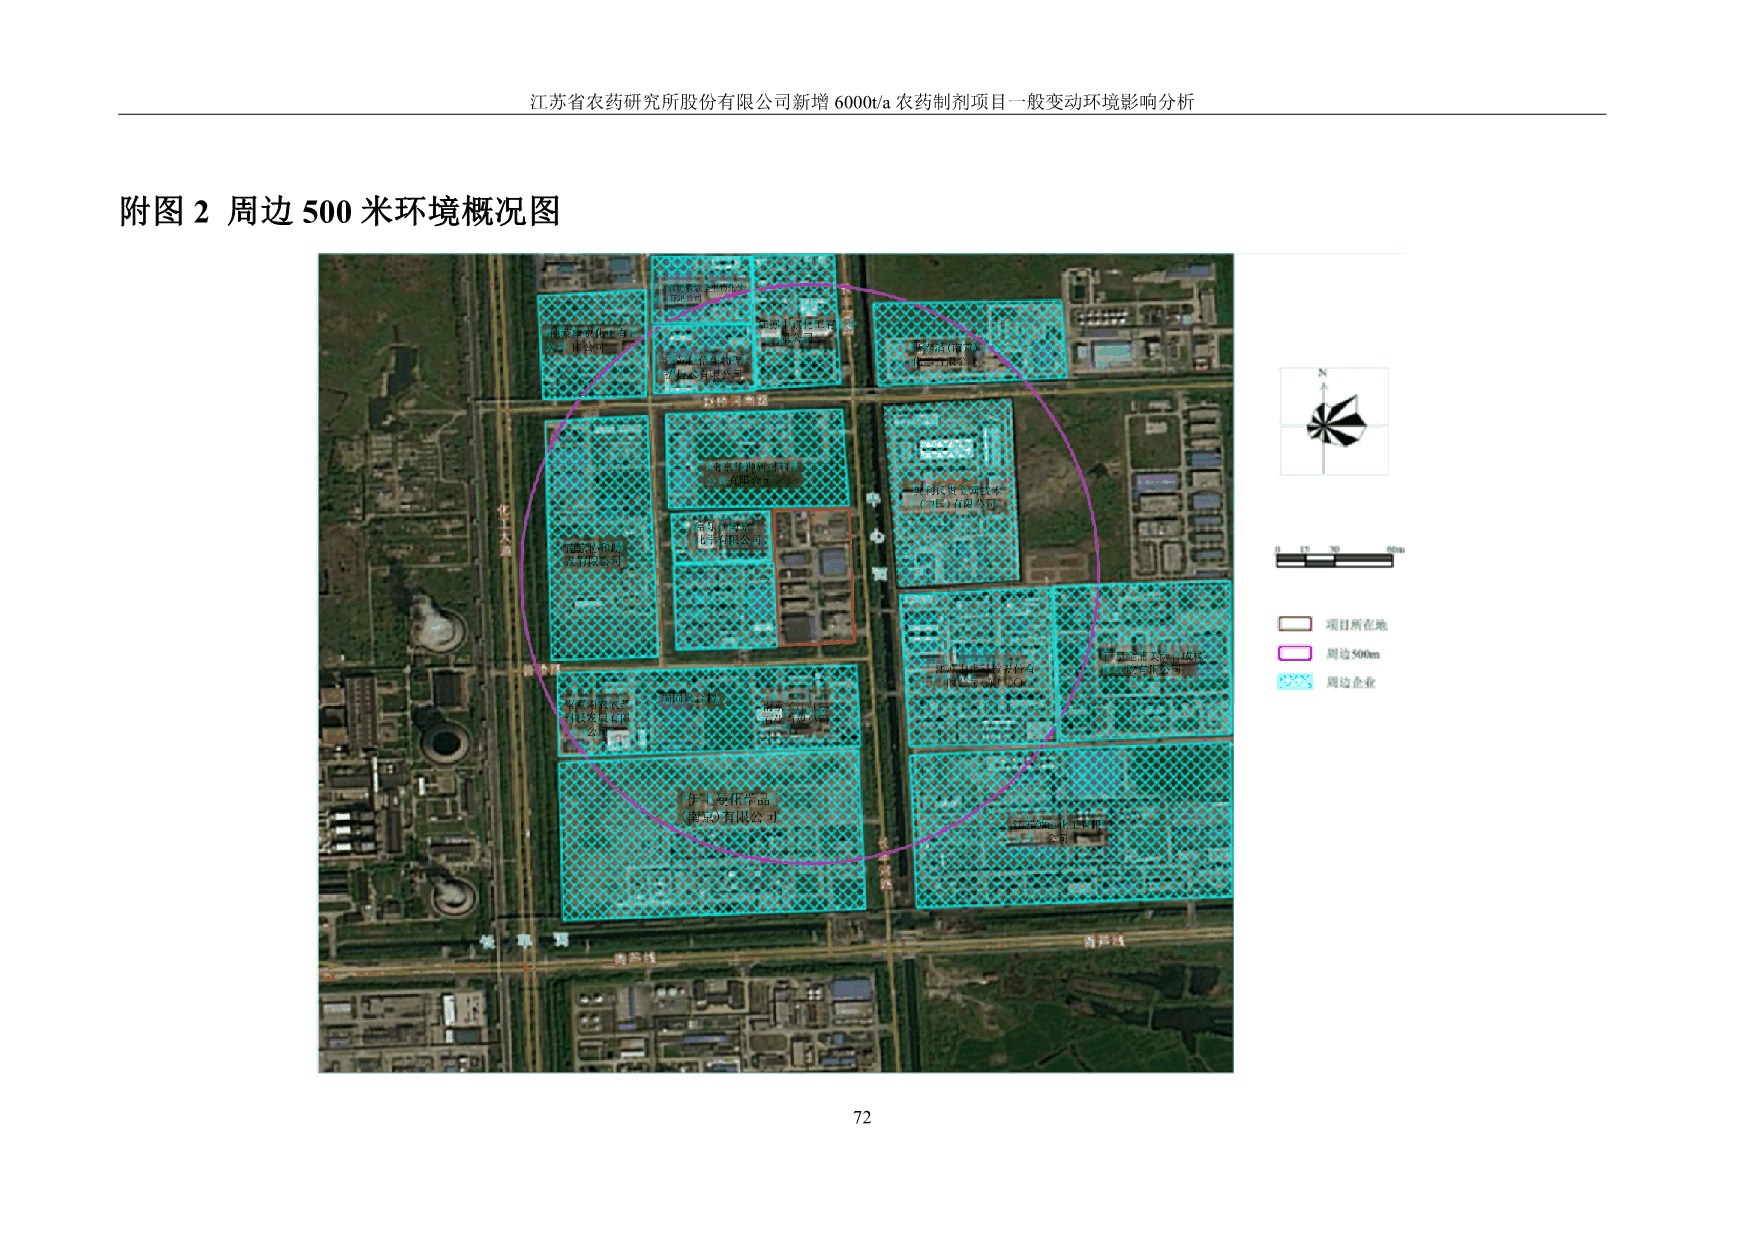Click the 项目所在地 legend label
The height and width of the screenshot is (1241, 1755).
pyautogui.click(x=1356, y=625)
